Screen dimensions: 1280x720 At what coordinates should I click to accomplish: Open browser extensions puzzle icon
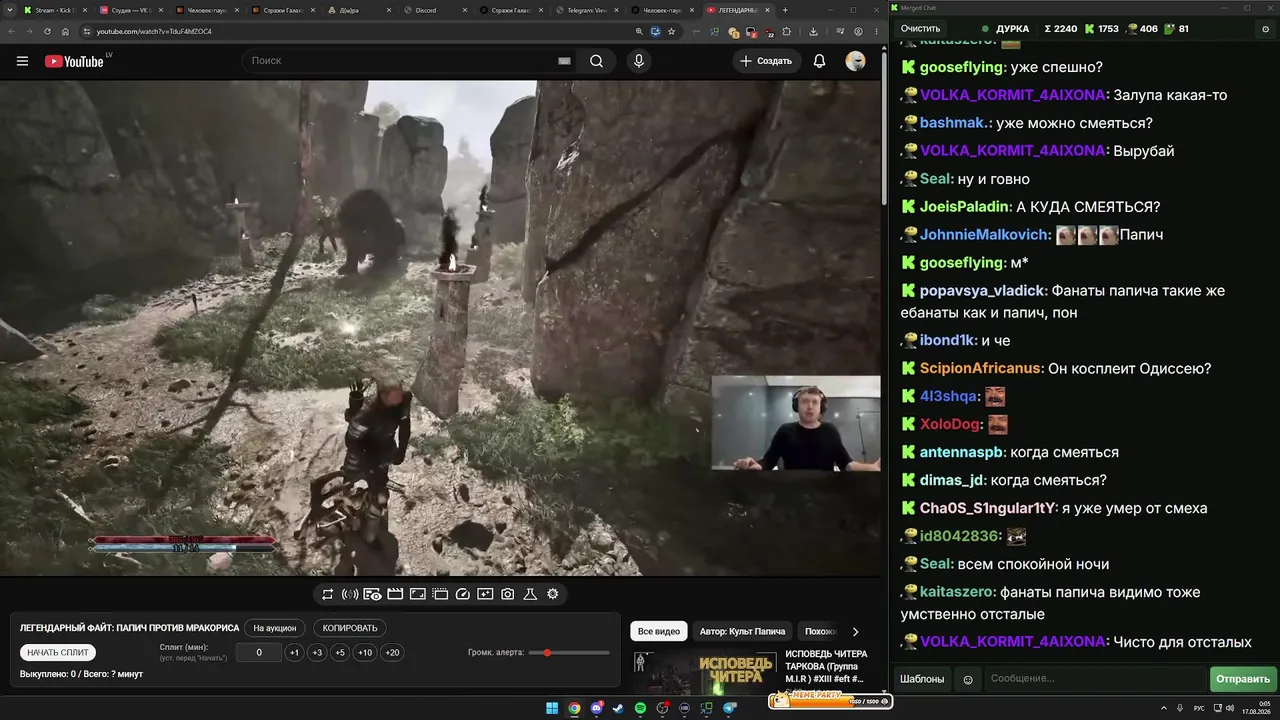(x=786, y=31)
